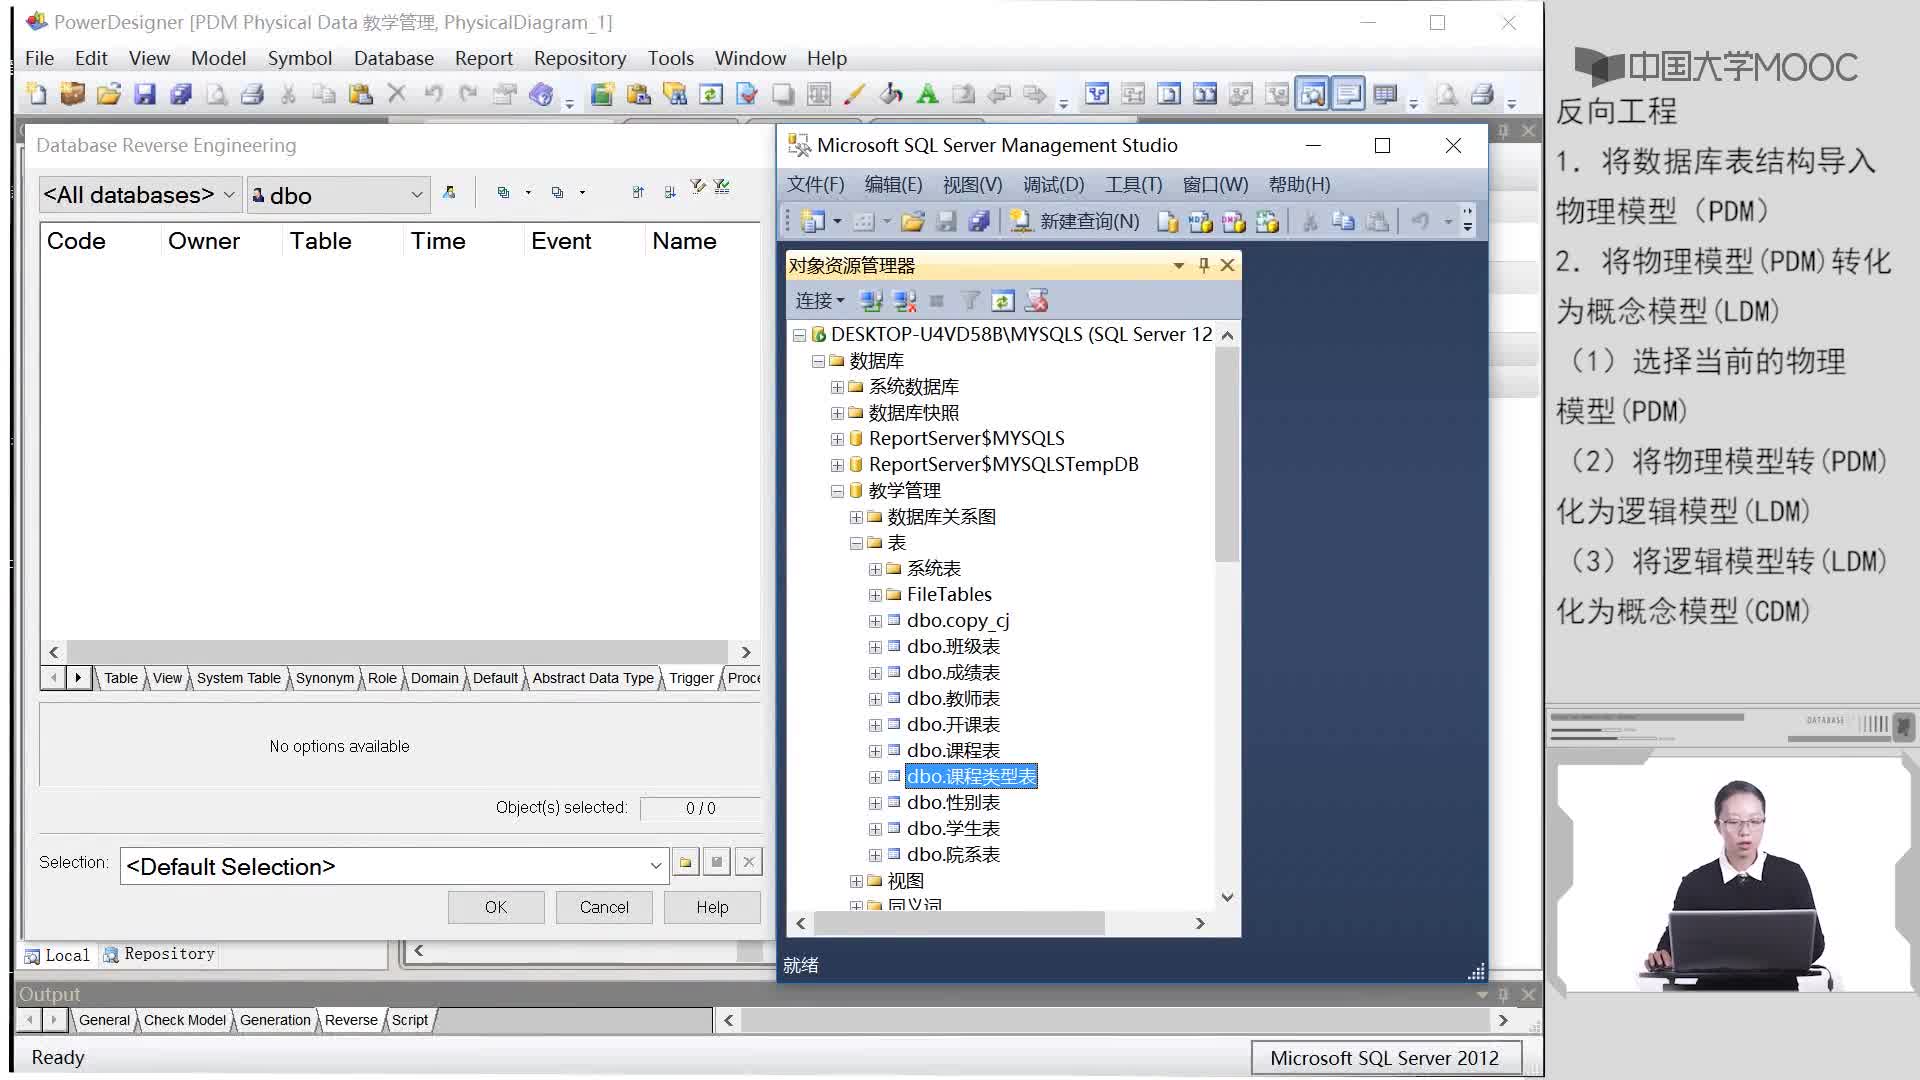Click Open File folder icon in SSMS toolbar
This screenshot has width=1920, height=1080.
[912, 222]
